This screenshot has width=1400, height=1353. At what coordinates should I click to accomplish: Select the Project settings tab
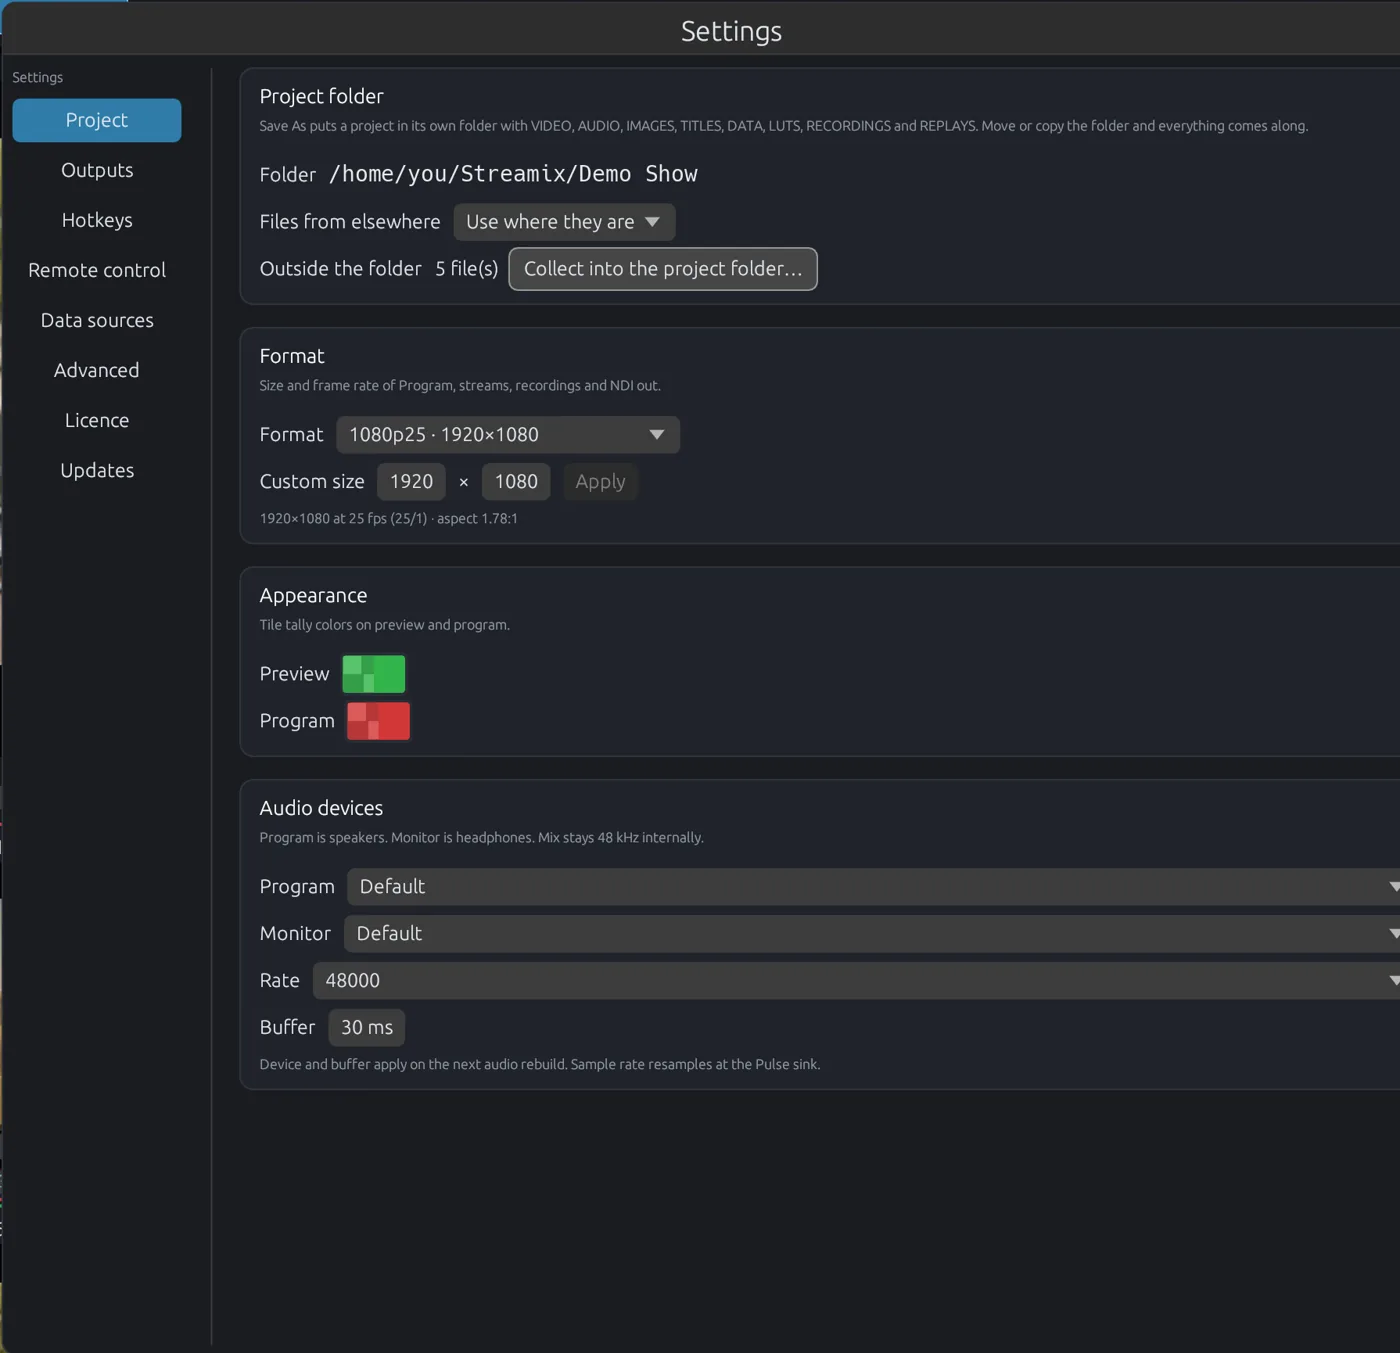pos(97,120)
